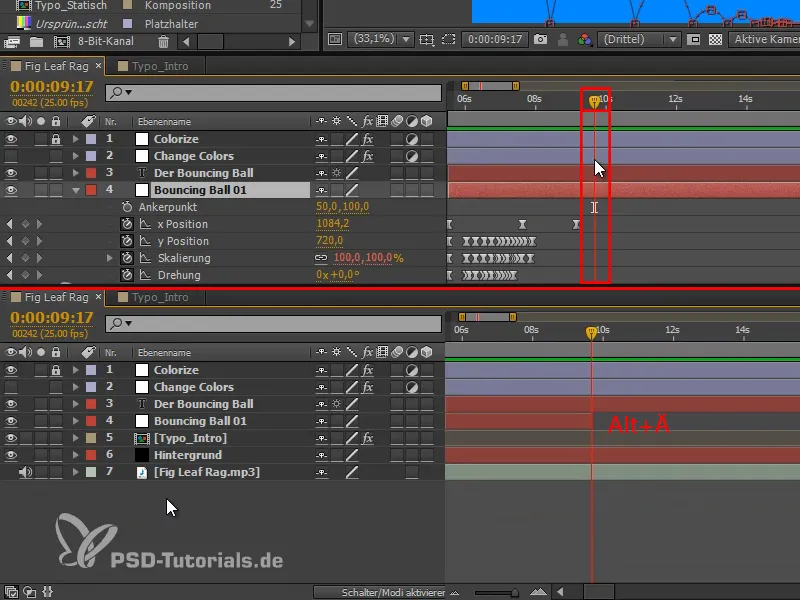Expand the Hintergrund layer properties
800x600 pixels.
[76, 455]
